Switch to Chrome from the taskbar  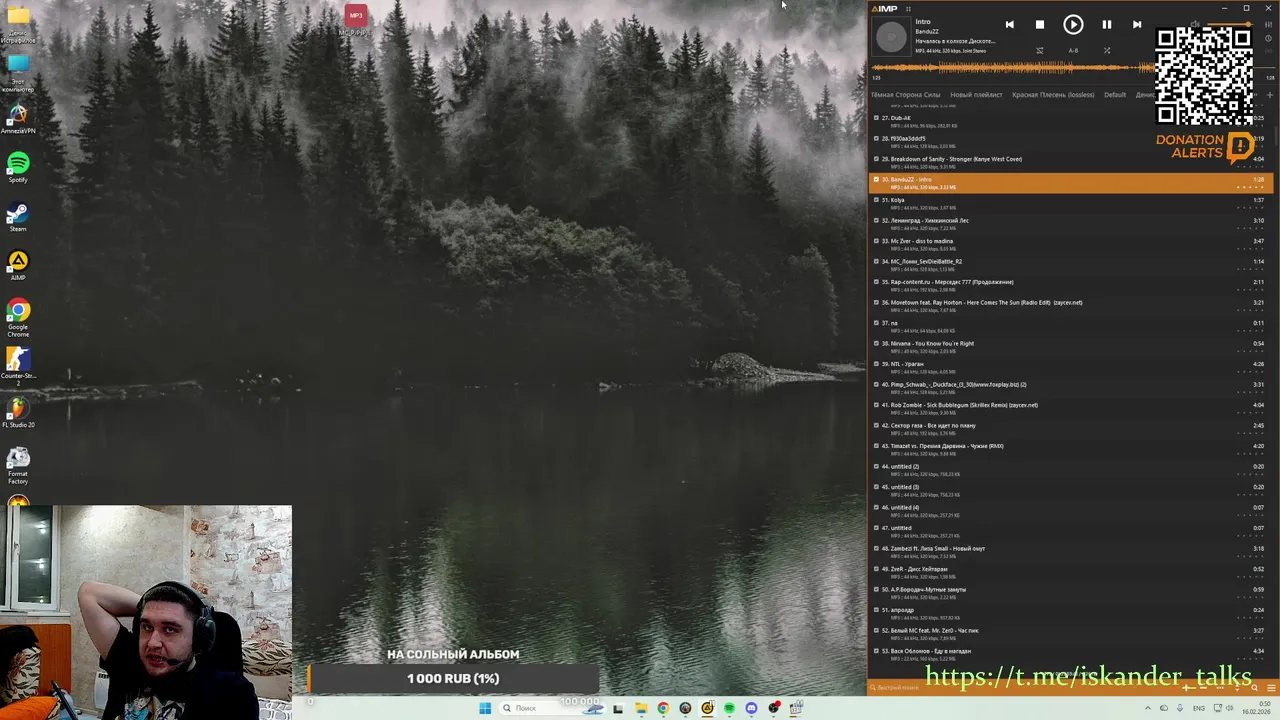pos(663,708)
